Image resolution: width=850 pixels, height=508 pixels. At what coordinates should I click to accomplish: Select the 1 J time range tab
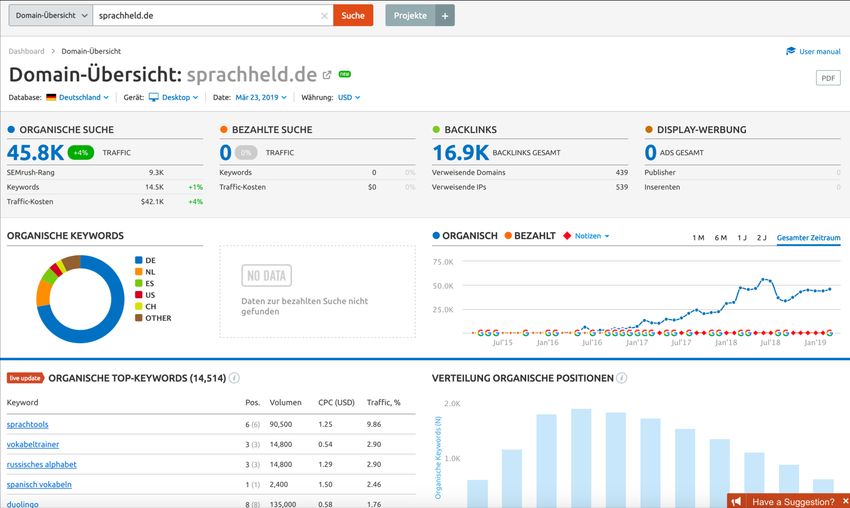(742, 237)
